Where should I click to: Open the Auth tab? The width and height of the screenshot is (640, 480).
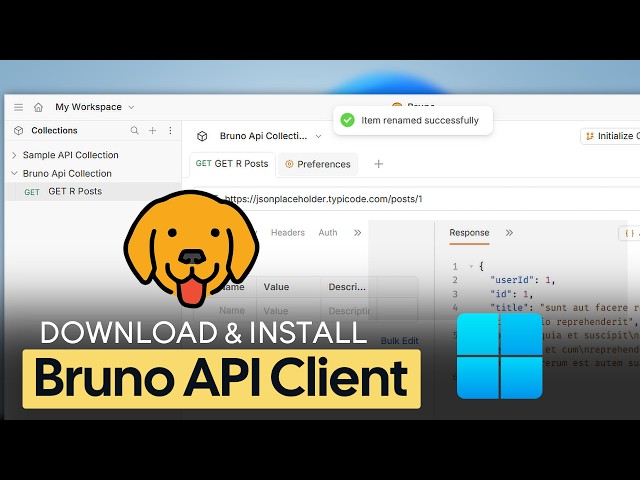point(328,233)
